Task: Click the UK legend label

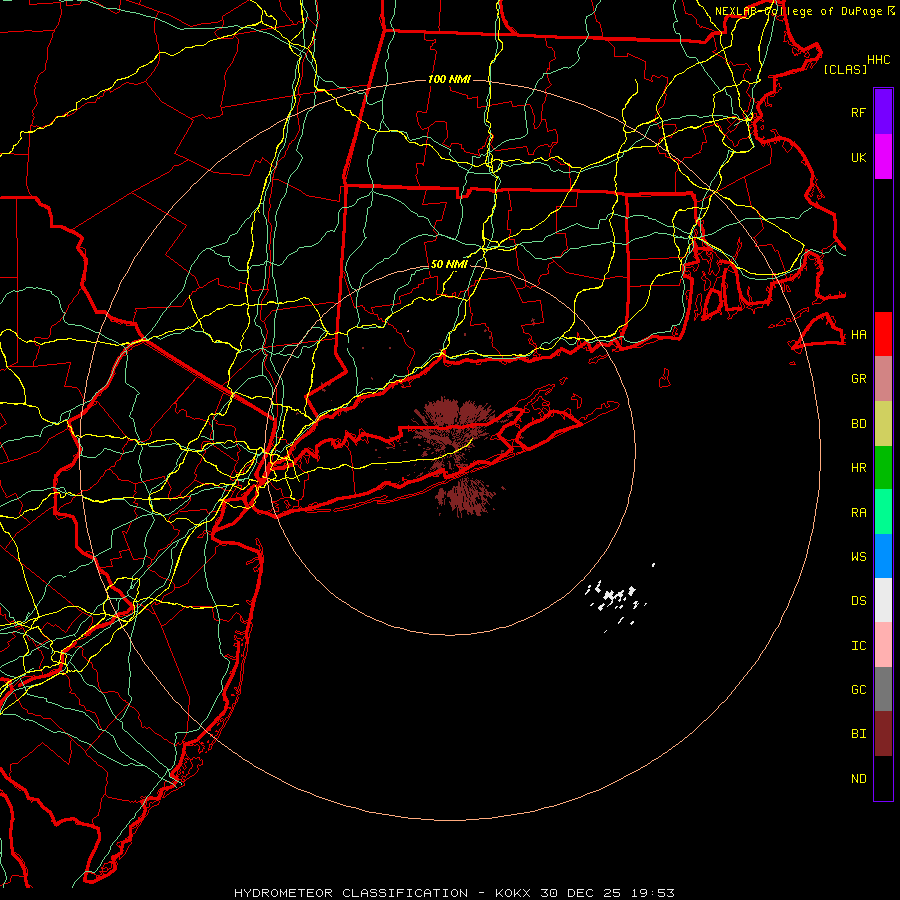Action: [x=858, y=157]
